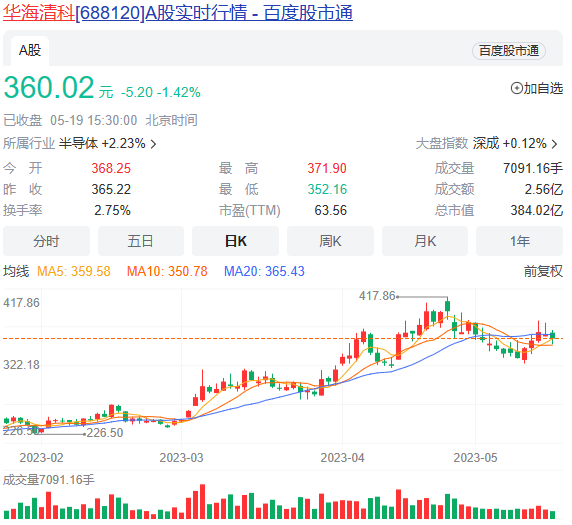The width and height of the screenshot is (572, 525).
Task: Click the 成交量7091.16手 volume chart label
Action: click(x=49, y=480)
